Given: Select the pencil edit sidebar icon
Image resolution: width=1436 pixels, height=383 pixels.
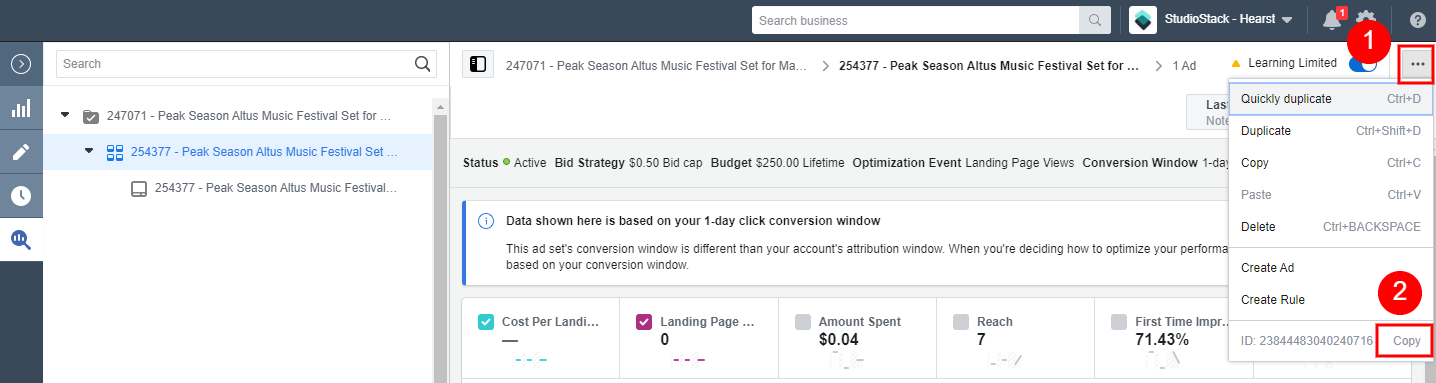Looking at the screenshot, I should [x=21, y=152].
